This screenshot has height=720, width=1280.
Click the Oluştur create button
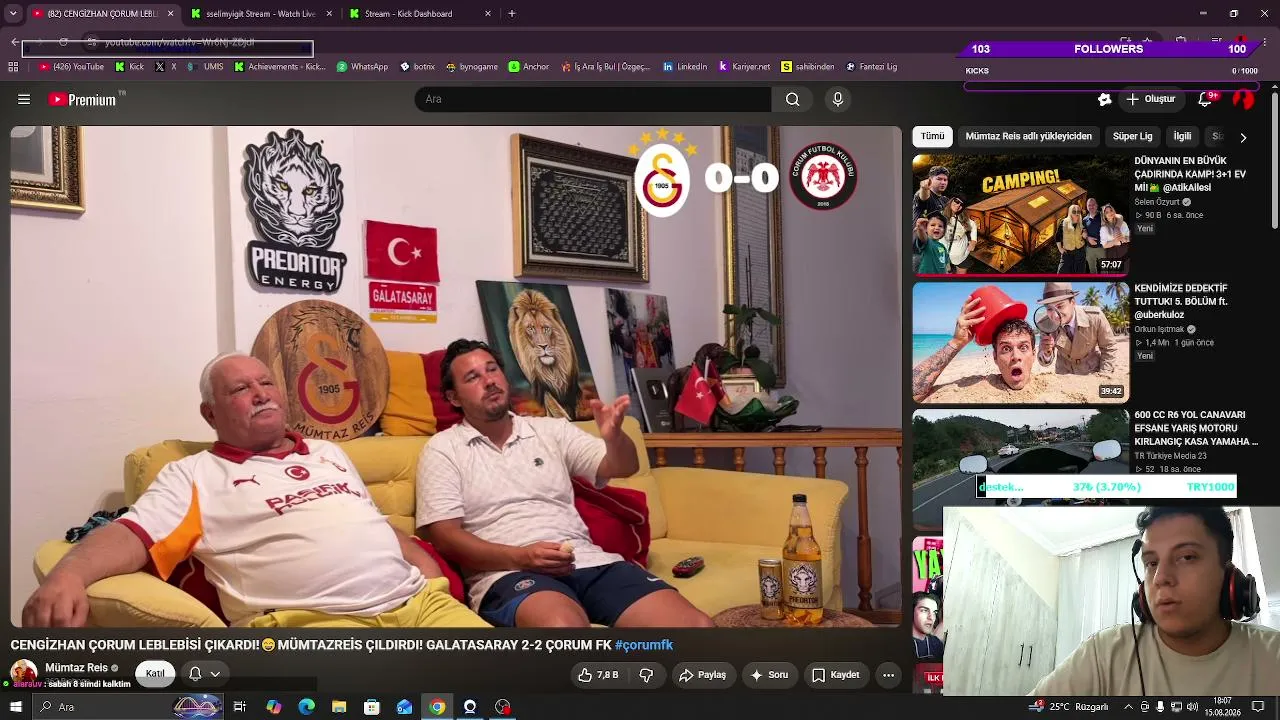(x=1150, y=99)
